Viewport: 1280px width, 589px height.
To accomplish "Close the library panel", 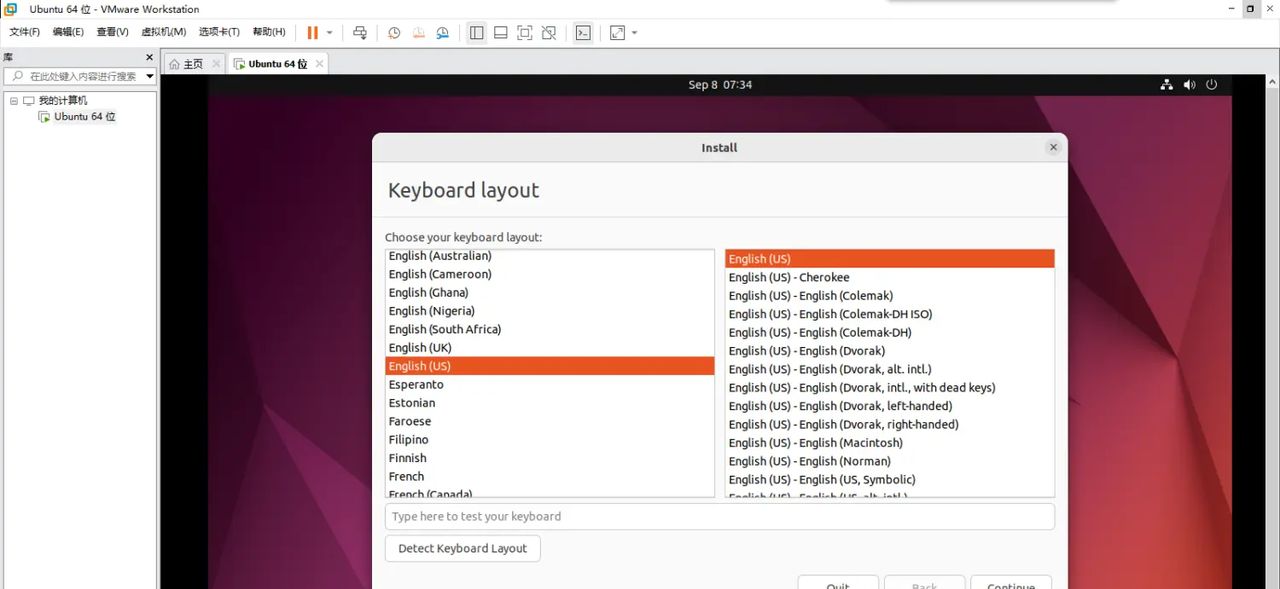I will pos(149,58).
